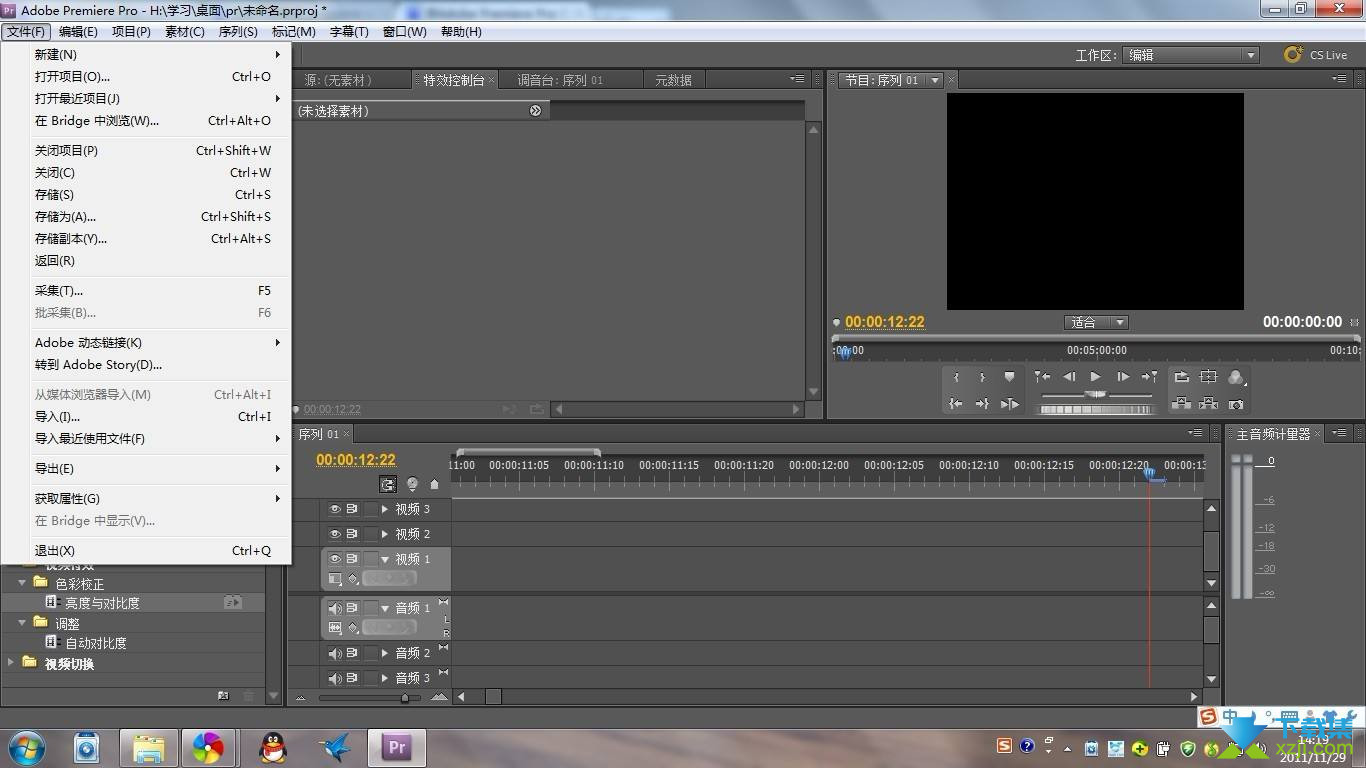This screenshot has height=768, width=1366.
Task: Click the Play In to Out icon
Action: coord(1009,404)
